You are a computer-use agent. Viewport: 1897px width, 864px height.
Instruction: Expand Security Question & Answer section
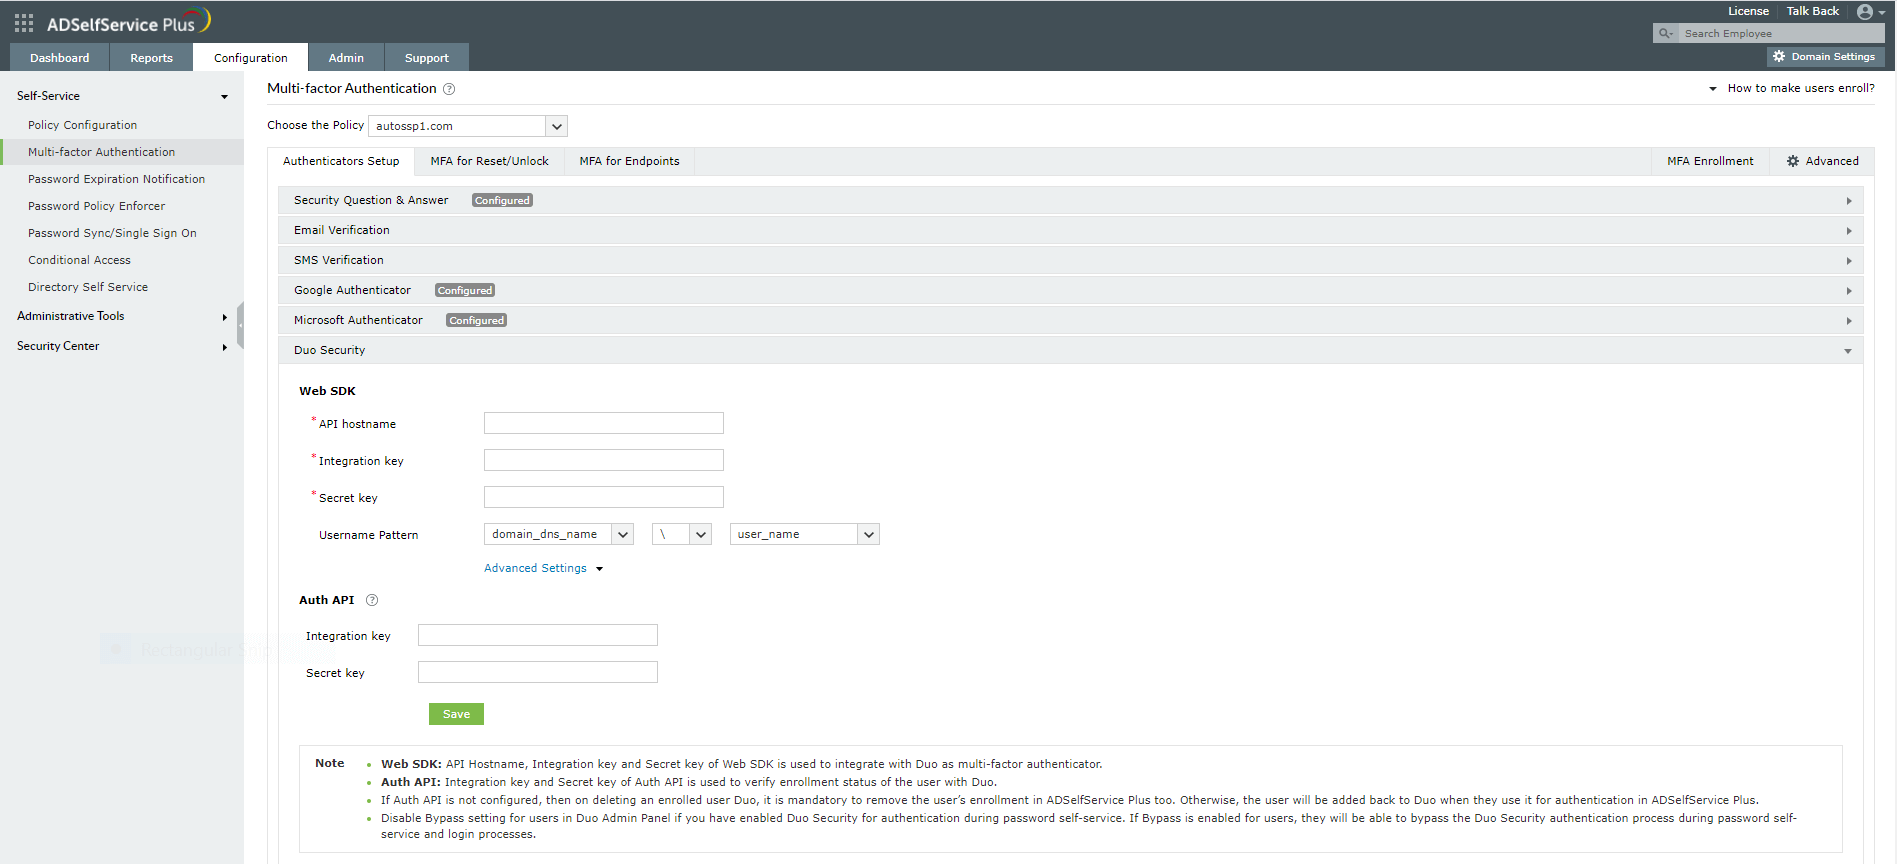coord(1070,201)
